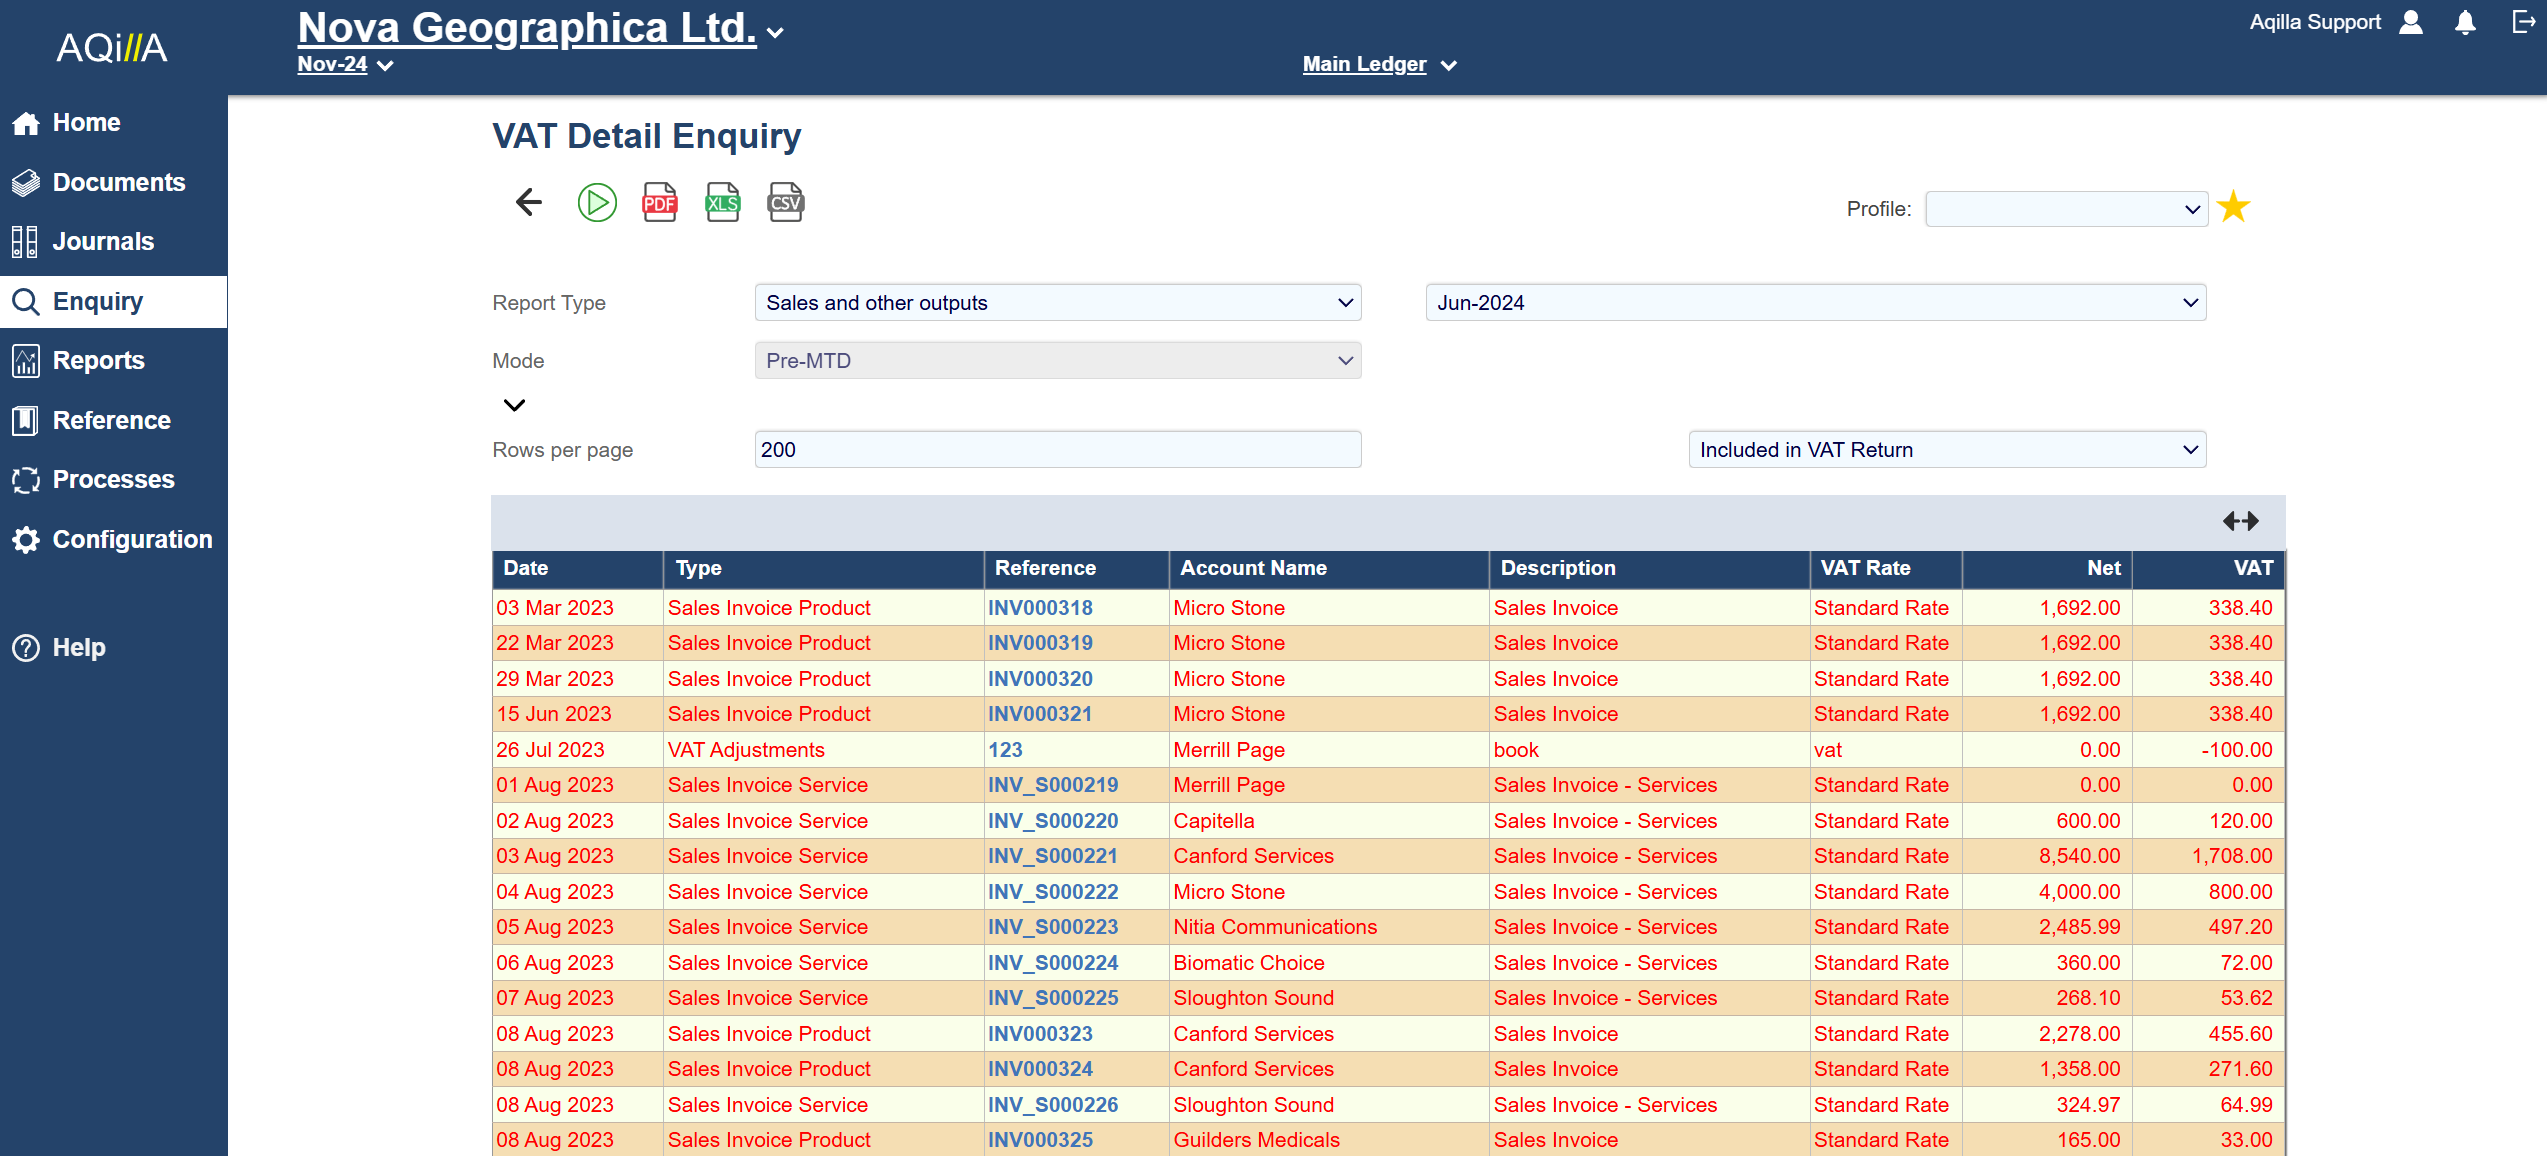Viewport: 2547px width, 1156px height.
Task: Open the Report Type dropdown
Action: [x=1057, y=303]
